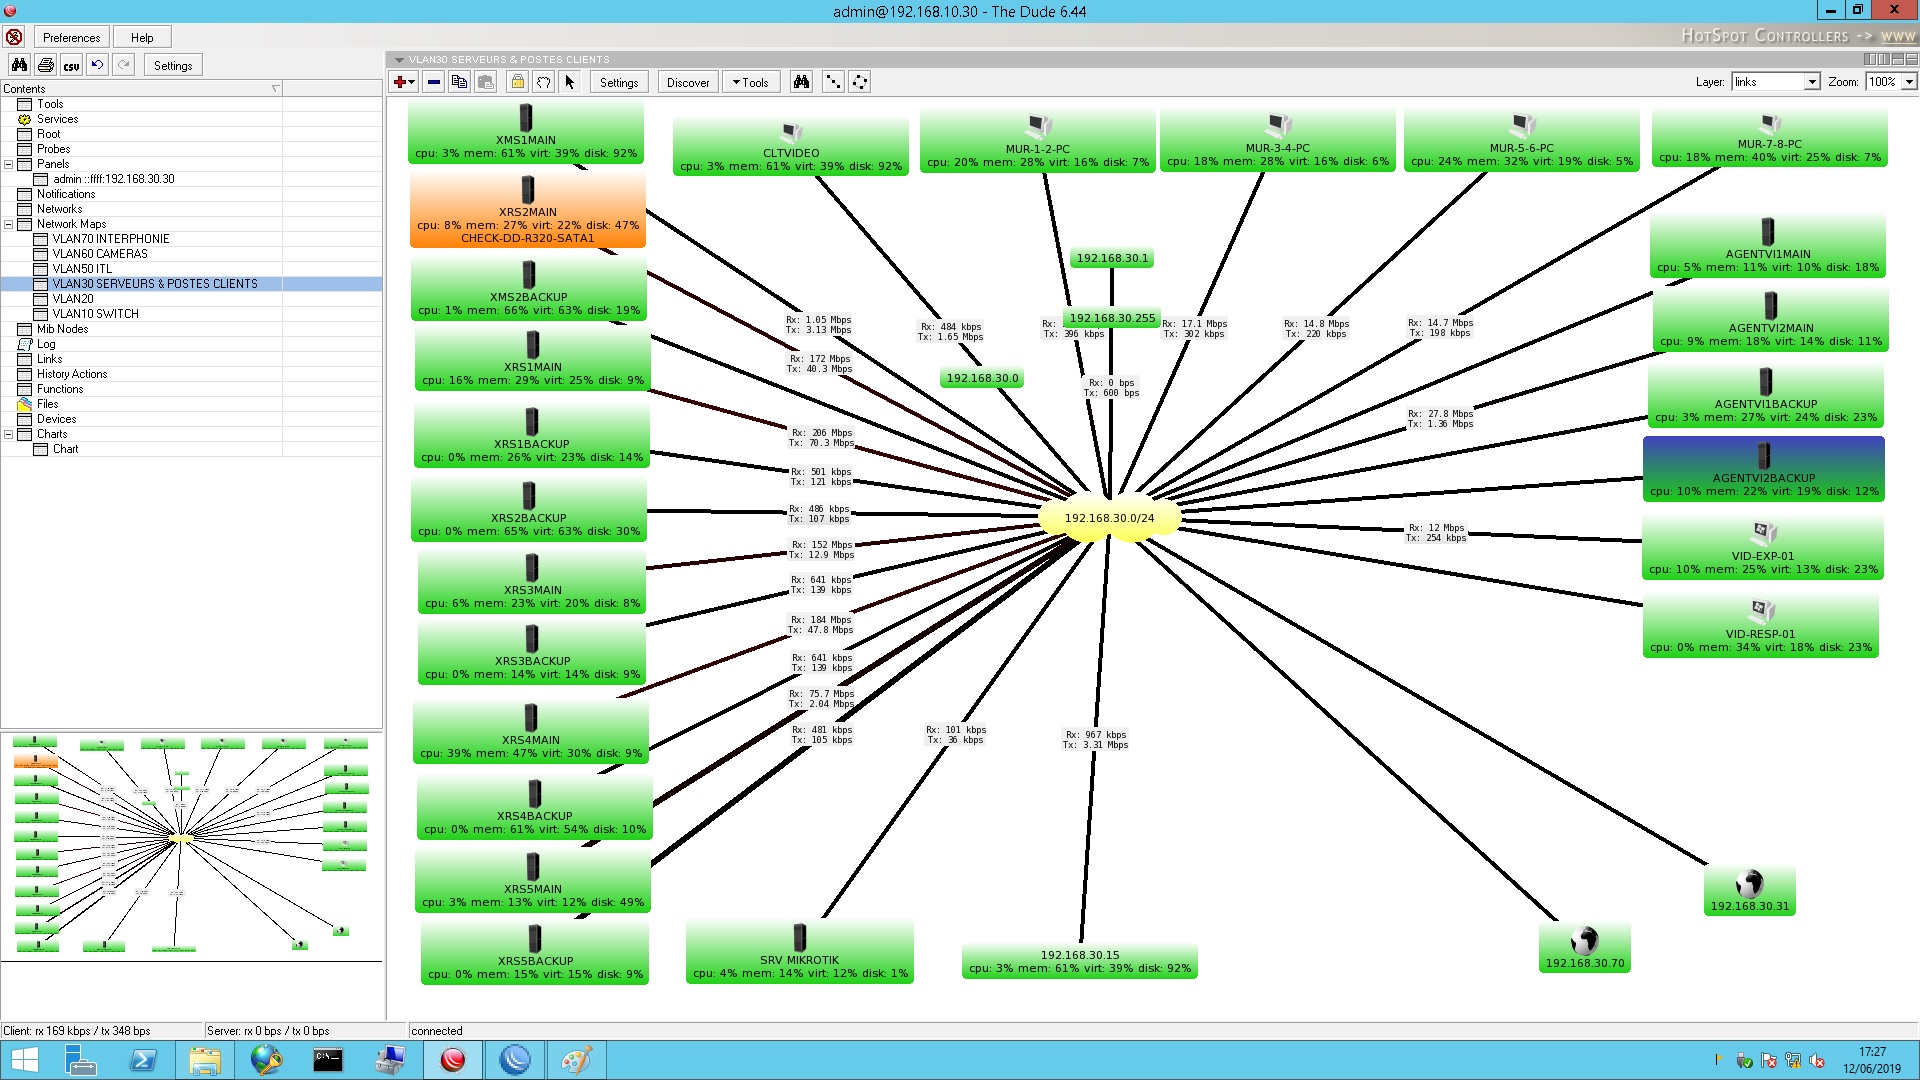Select Probes in the Contents tree

(x=53, y=149)
